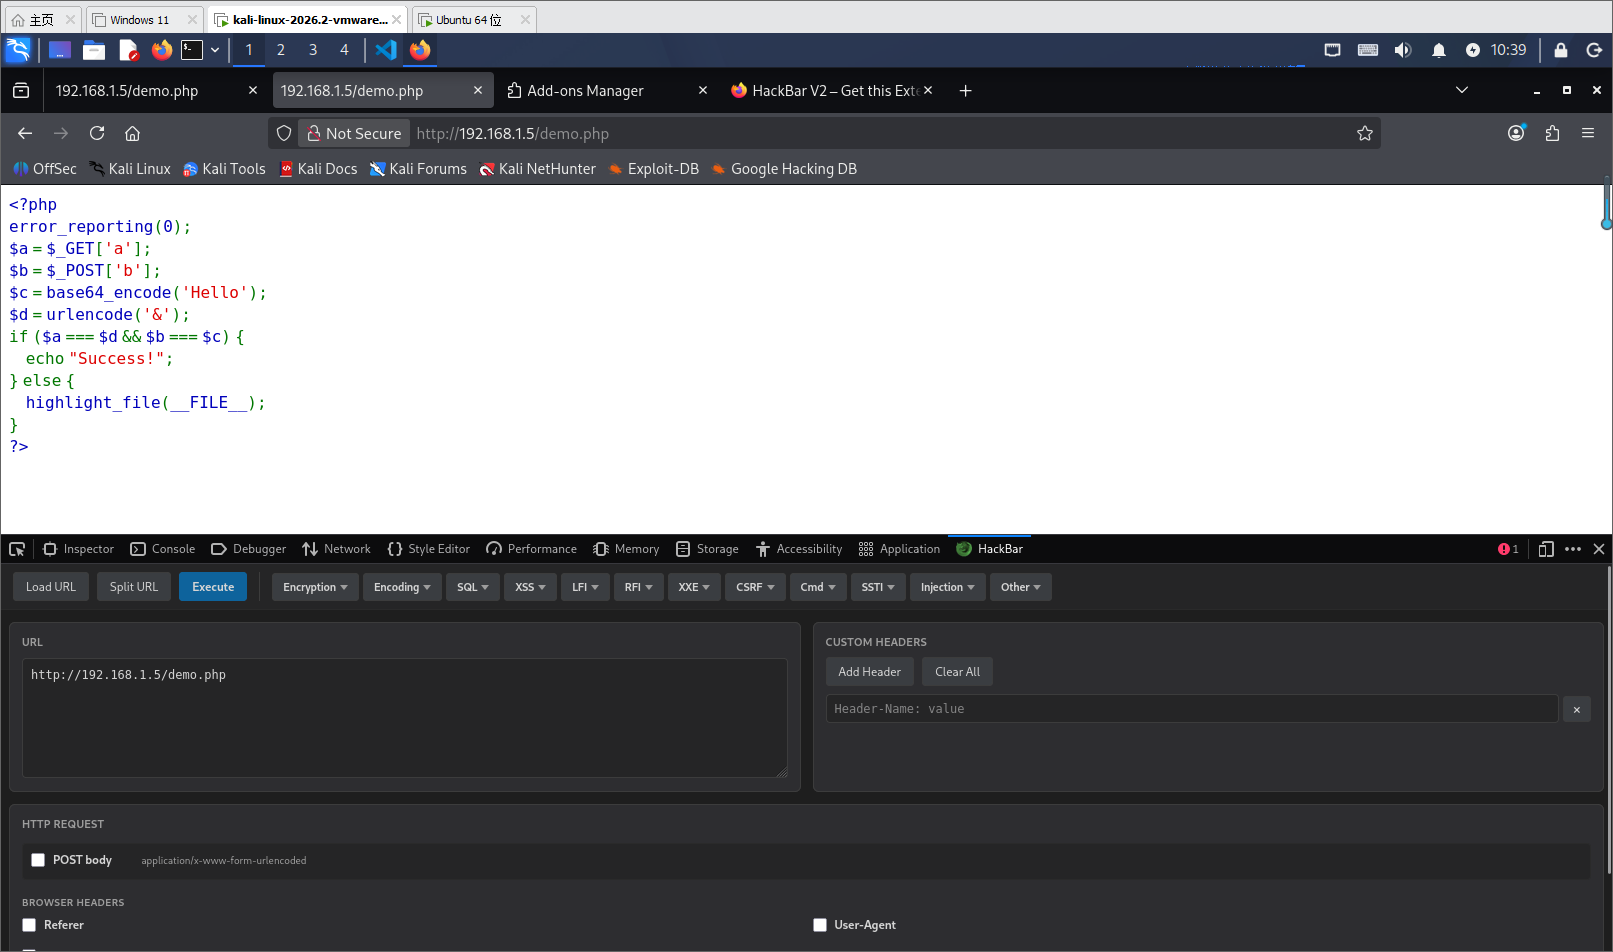Open the VS Code taskbar icon
1613x952 pixels.
click(x=386, y=50)
